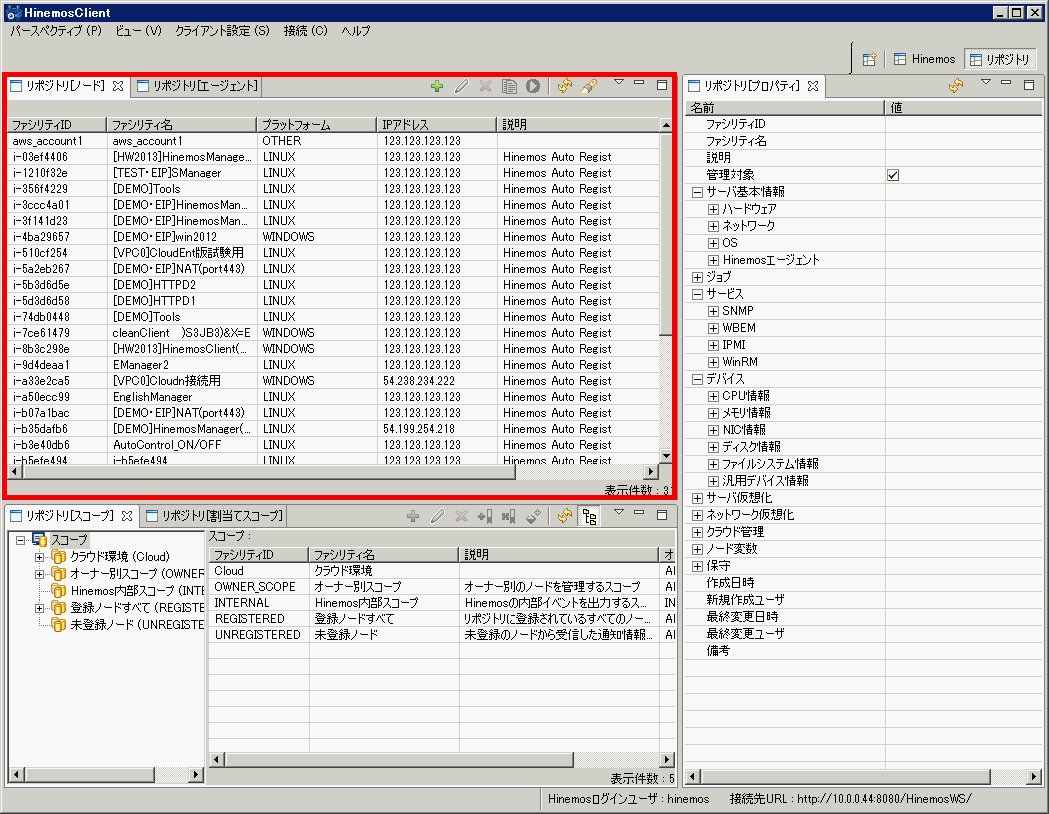Expand the 登録ノードすべて scope tree node

click(39, 608)
